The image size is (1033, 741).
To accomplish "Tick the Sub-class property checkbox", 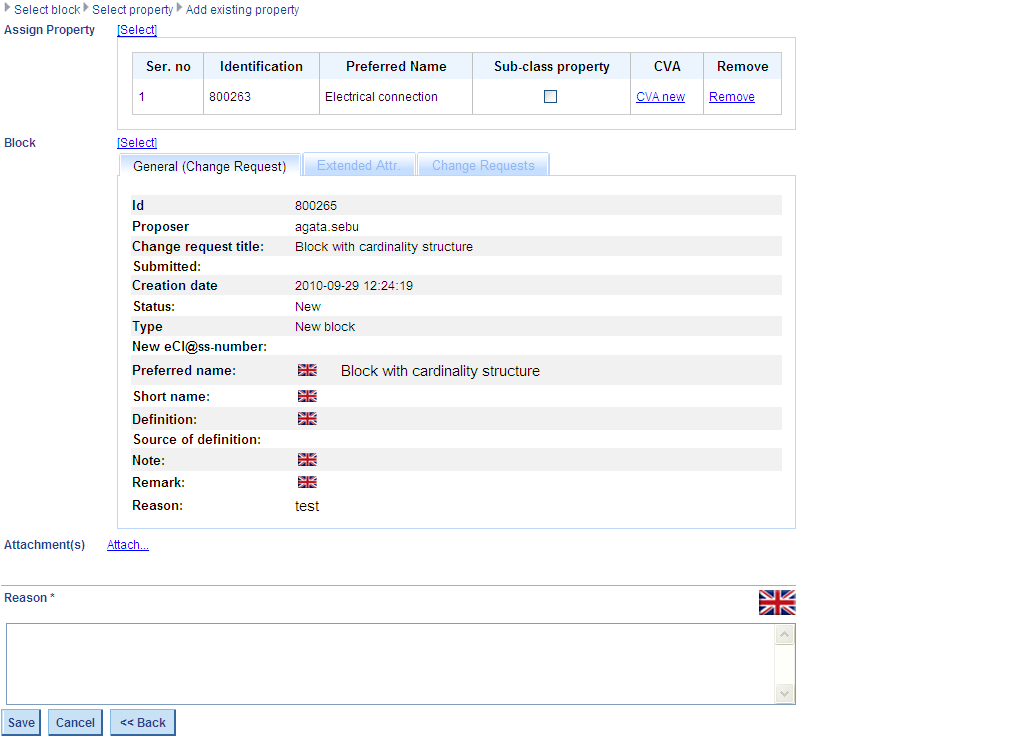I will coord(550,97).
